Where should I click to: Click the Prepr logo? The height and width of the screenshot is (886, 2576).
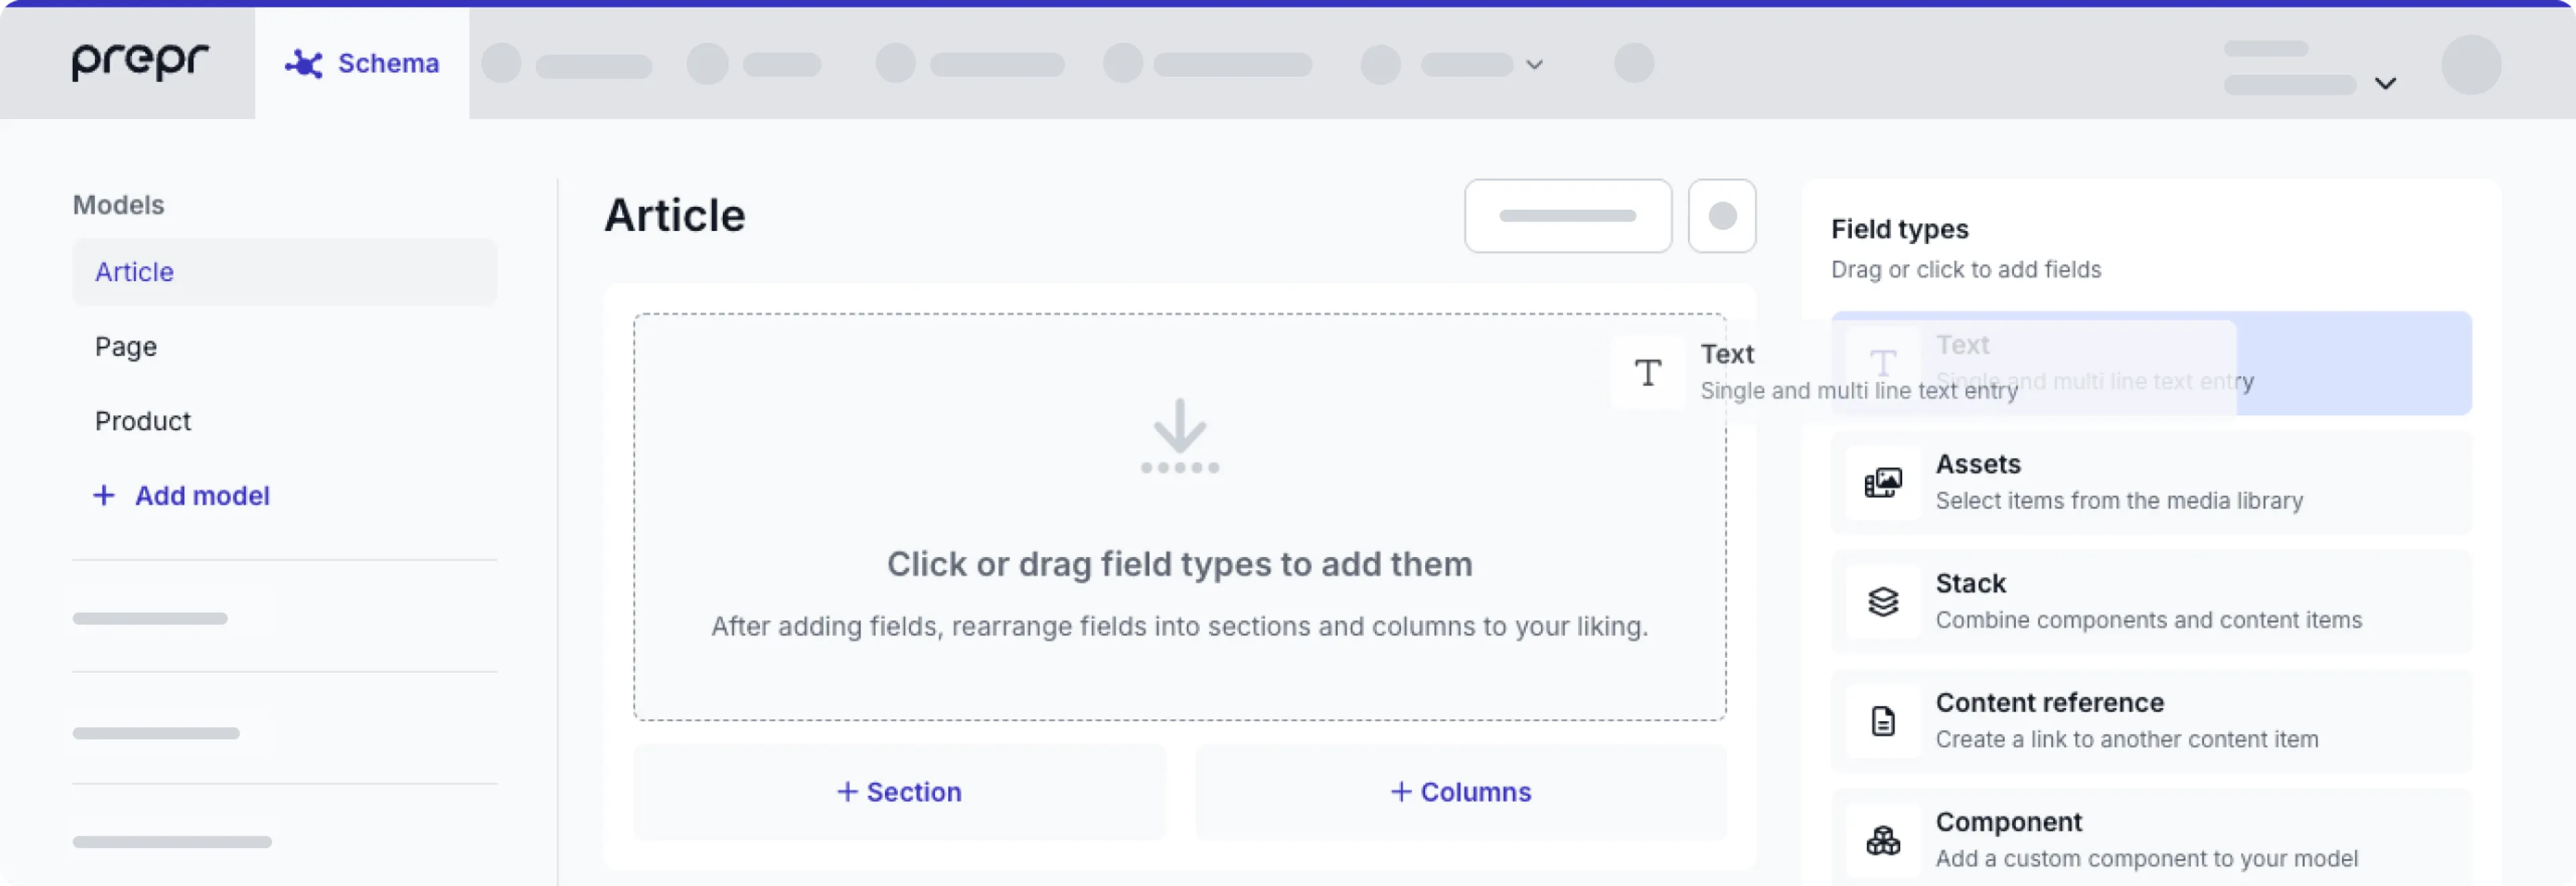140,62
